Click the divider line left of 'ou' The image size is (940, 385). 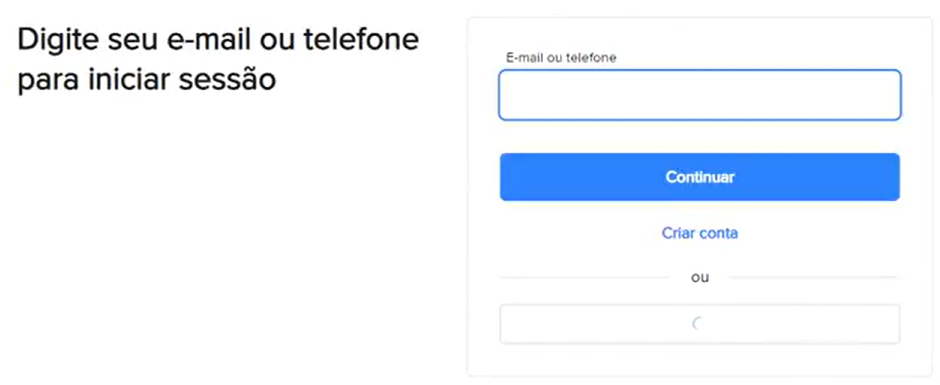point(585,278)
